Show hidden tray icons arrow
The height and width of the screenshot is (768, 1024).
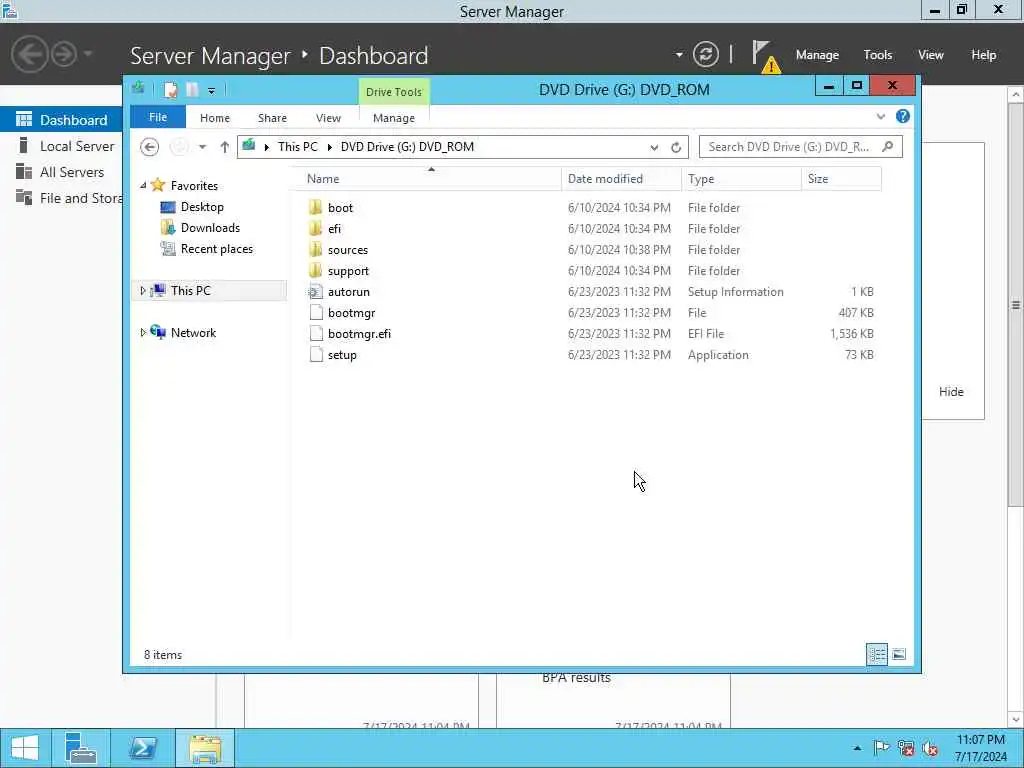pyautogui.click(x=857, y=748)
